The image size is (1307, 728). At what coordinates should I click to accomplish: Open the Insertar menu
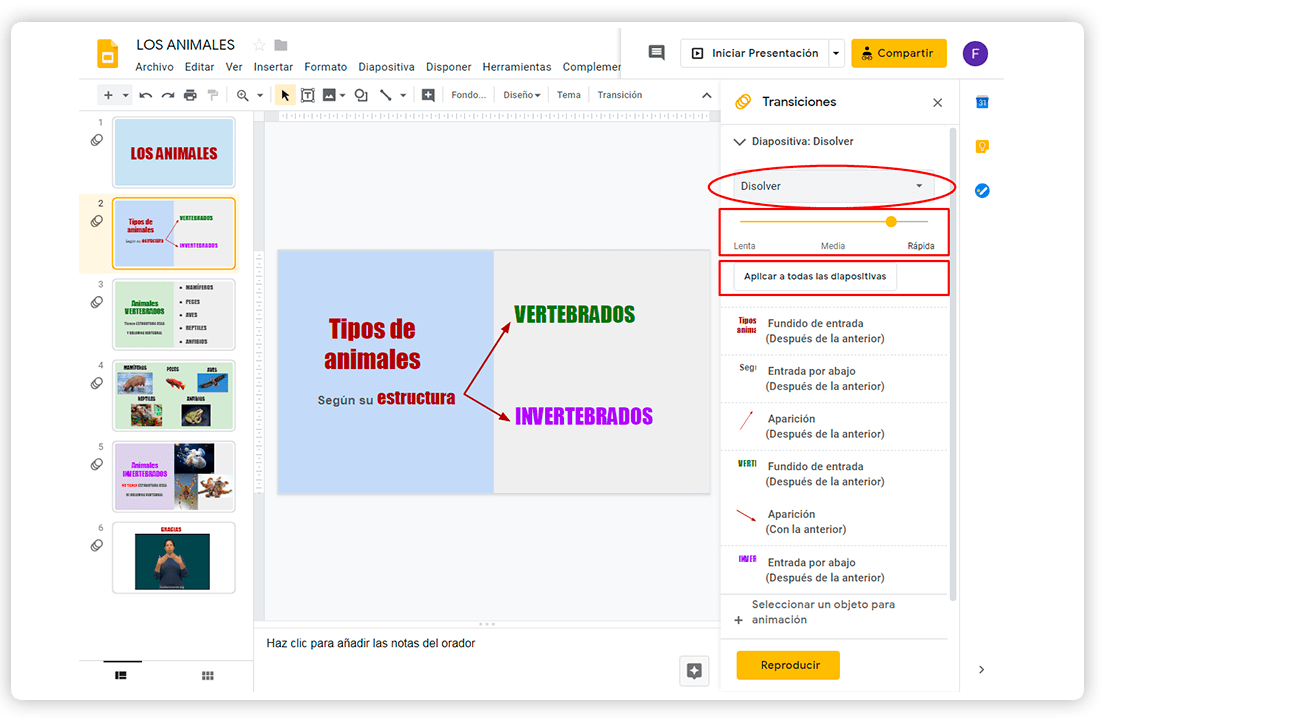pyautogui.click(x=273, y=67)
